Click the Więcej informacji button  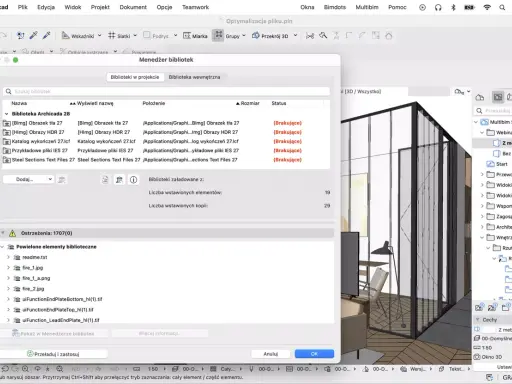(x=160, y=333)
